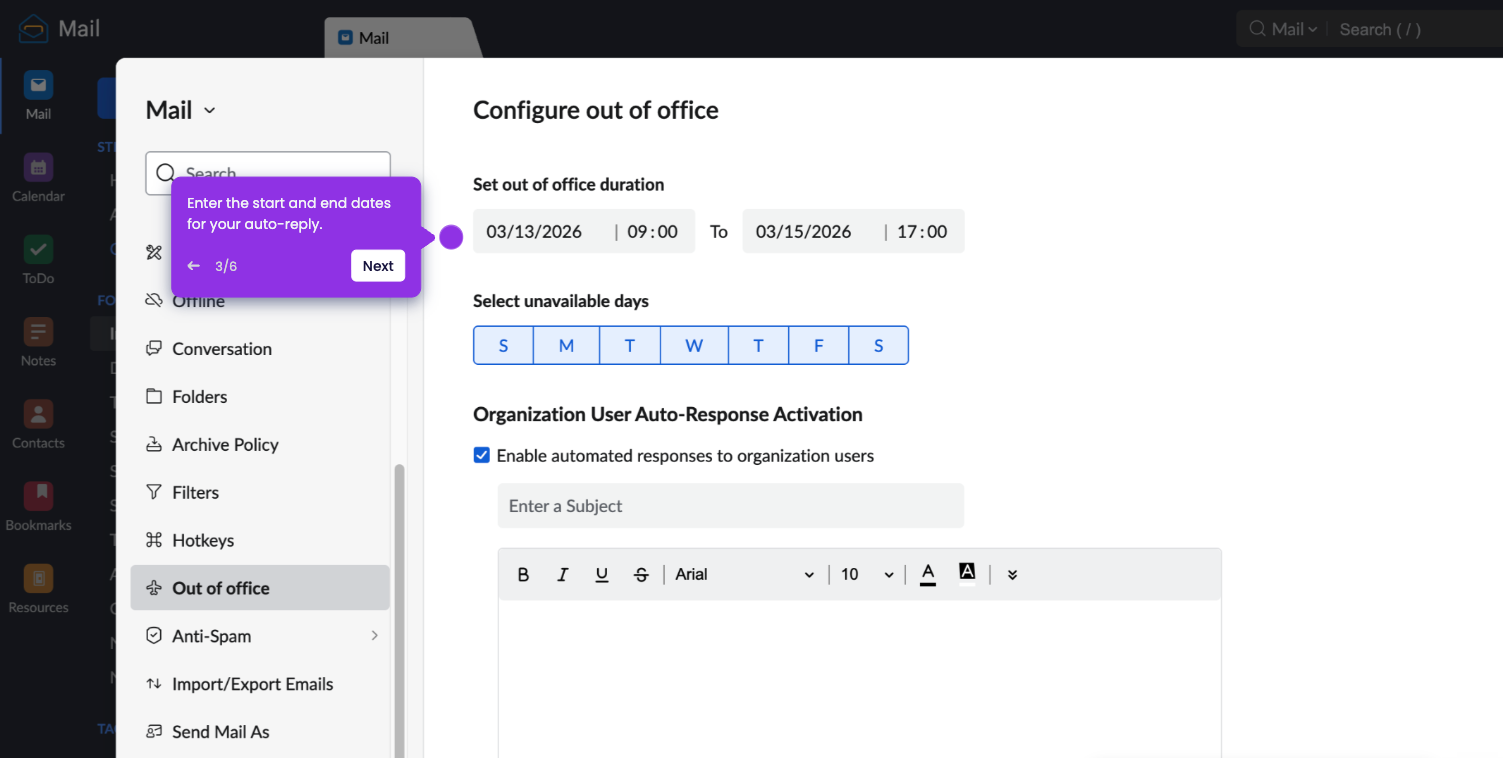Image resolution: width=1503 pixels, height=758 pixels.
Task: Open the Resources app icon
Action: pyautogui.click(x=38, y=578)
